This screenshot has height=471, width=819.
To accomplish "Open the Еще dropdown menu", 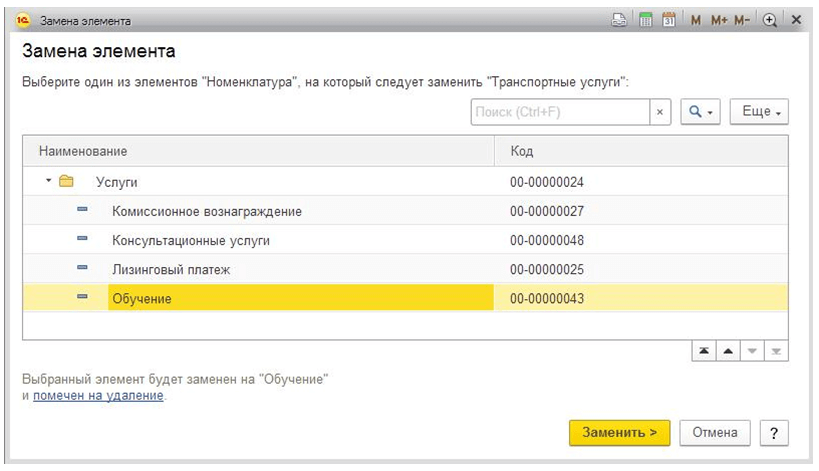I will coord(759,112).
